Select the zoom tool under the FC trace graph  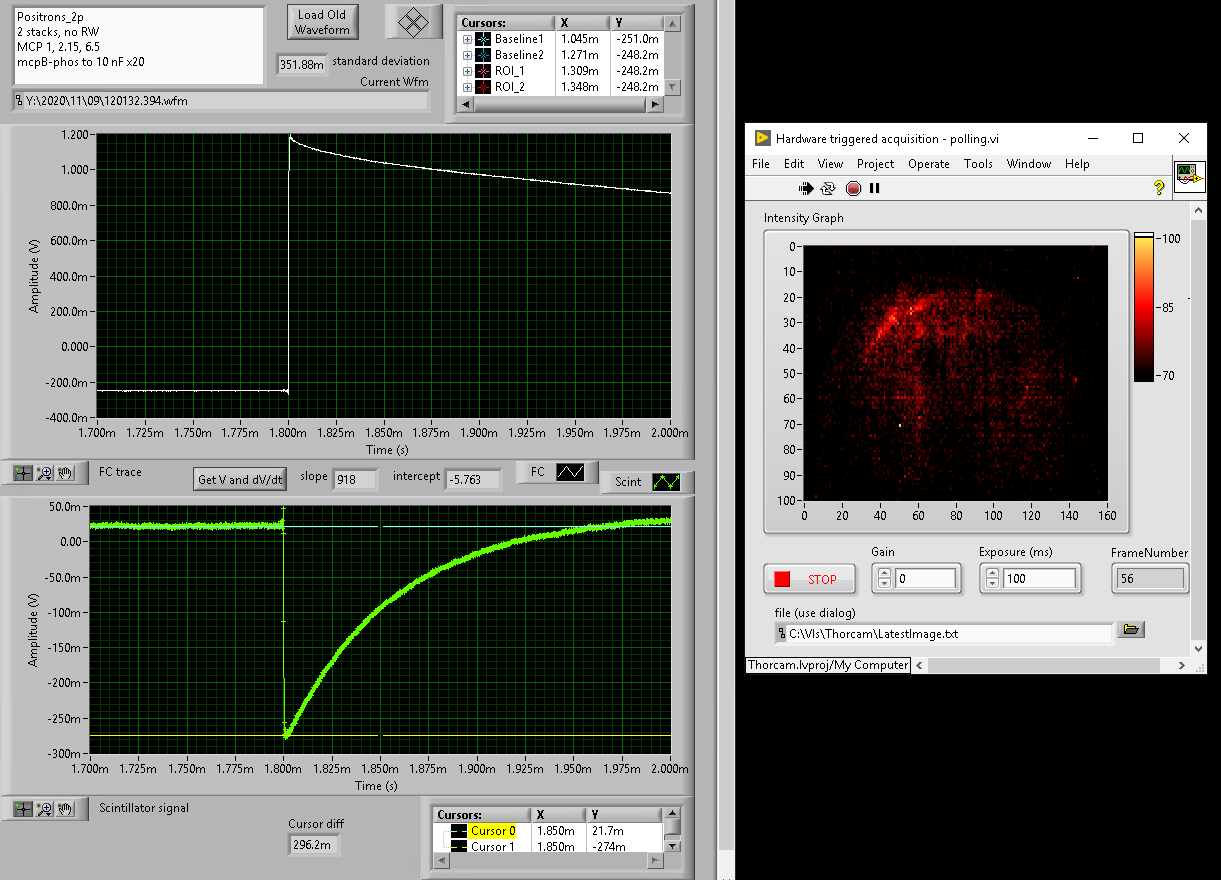tap(43, 473)
